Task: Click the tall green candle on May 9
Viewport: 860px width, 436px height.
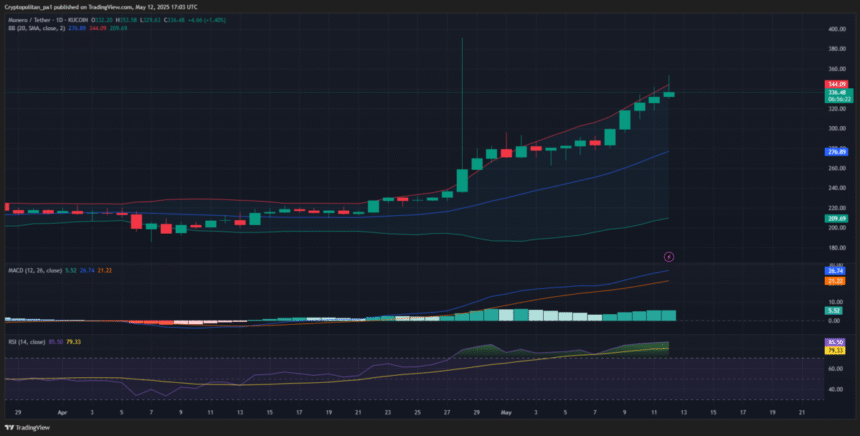Action: 625,120
